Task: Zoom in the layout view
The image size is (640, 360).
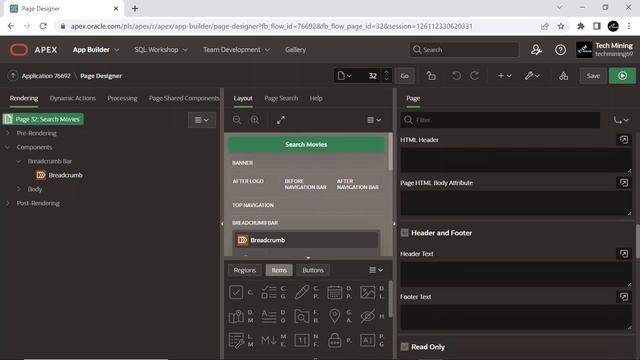Action: click(x=255, y=120)
